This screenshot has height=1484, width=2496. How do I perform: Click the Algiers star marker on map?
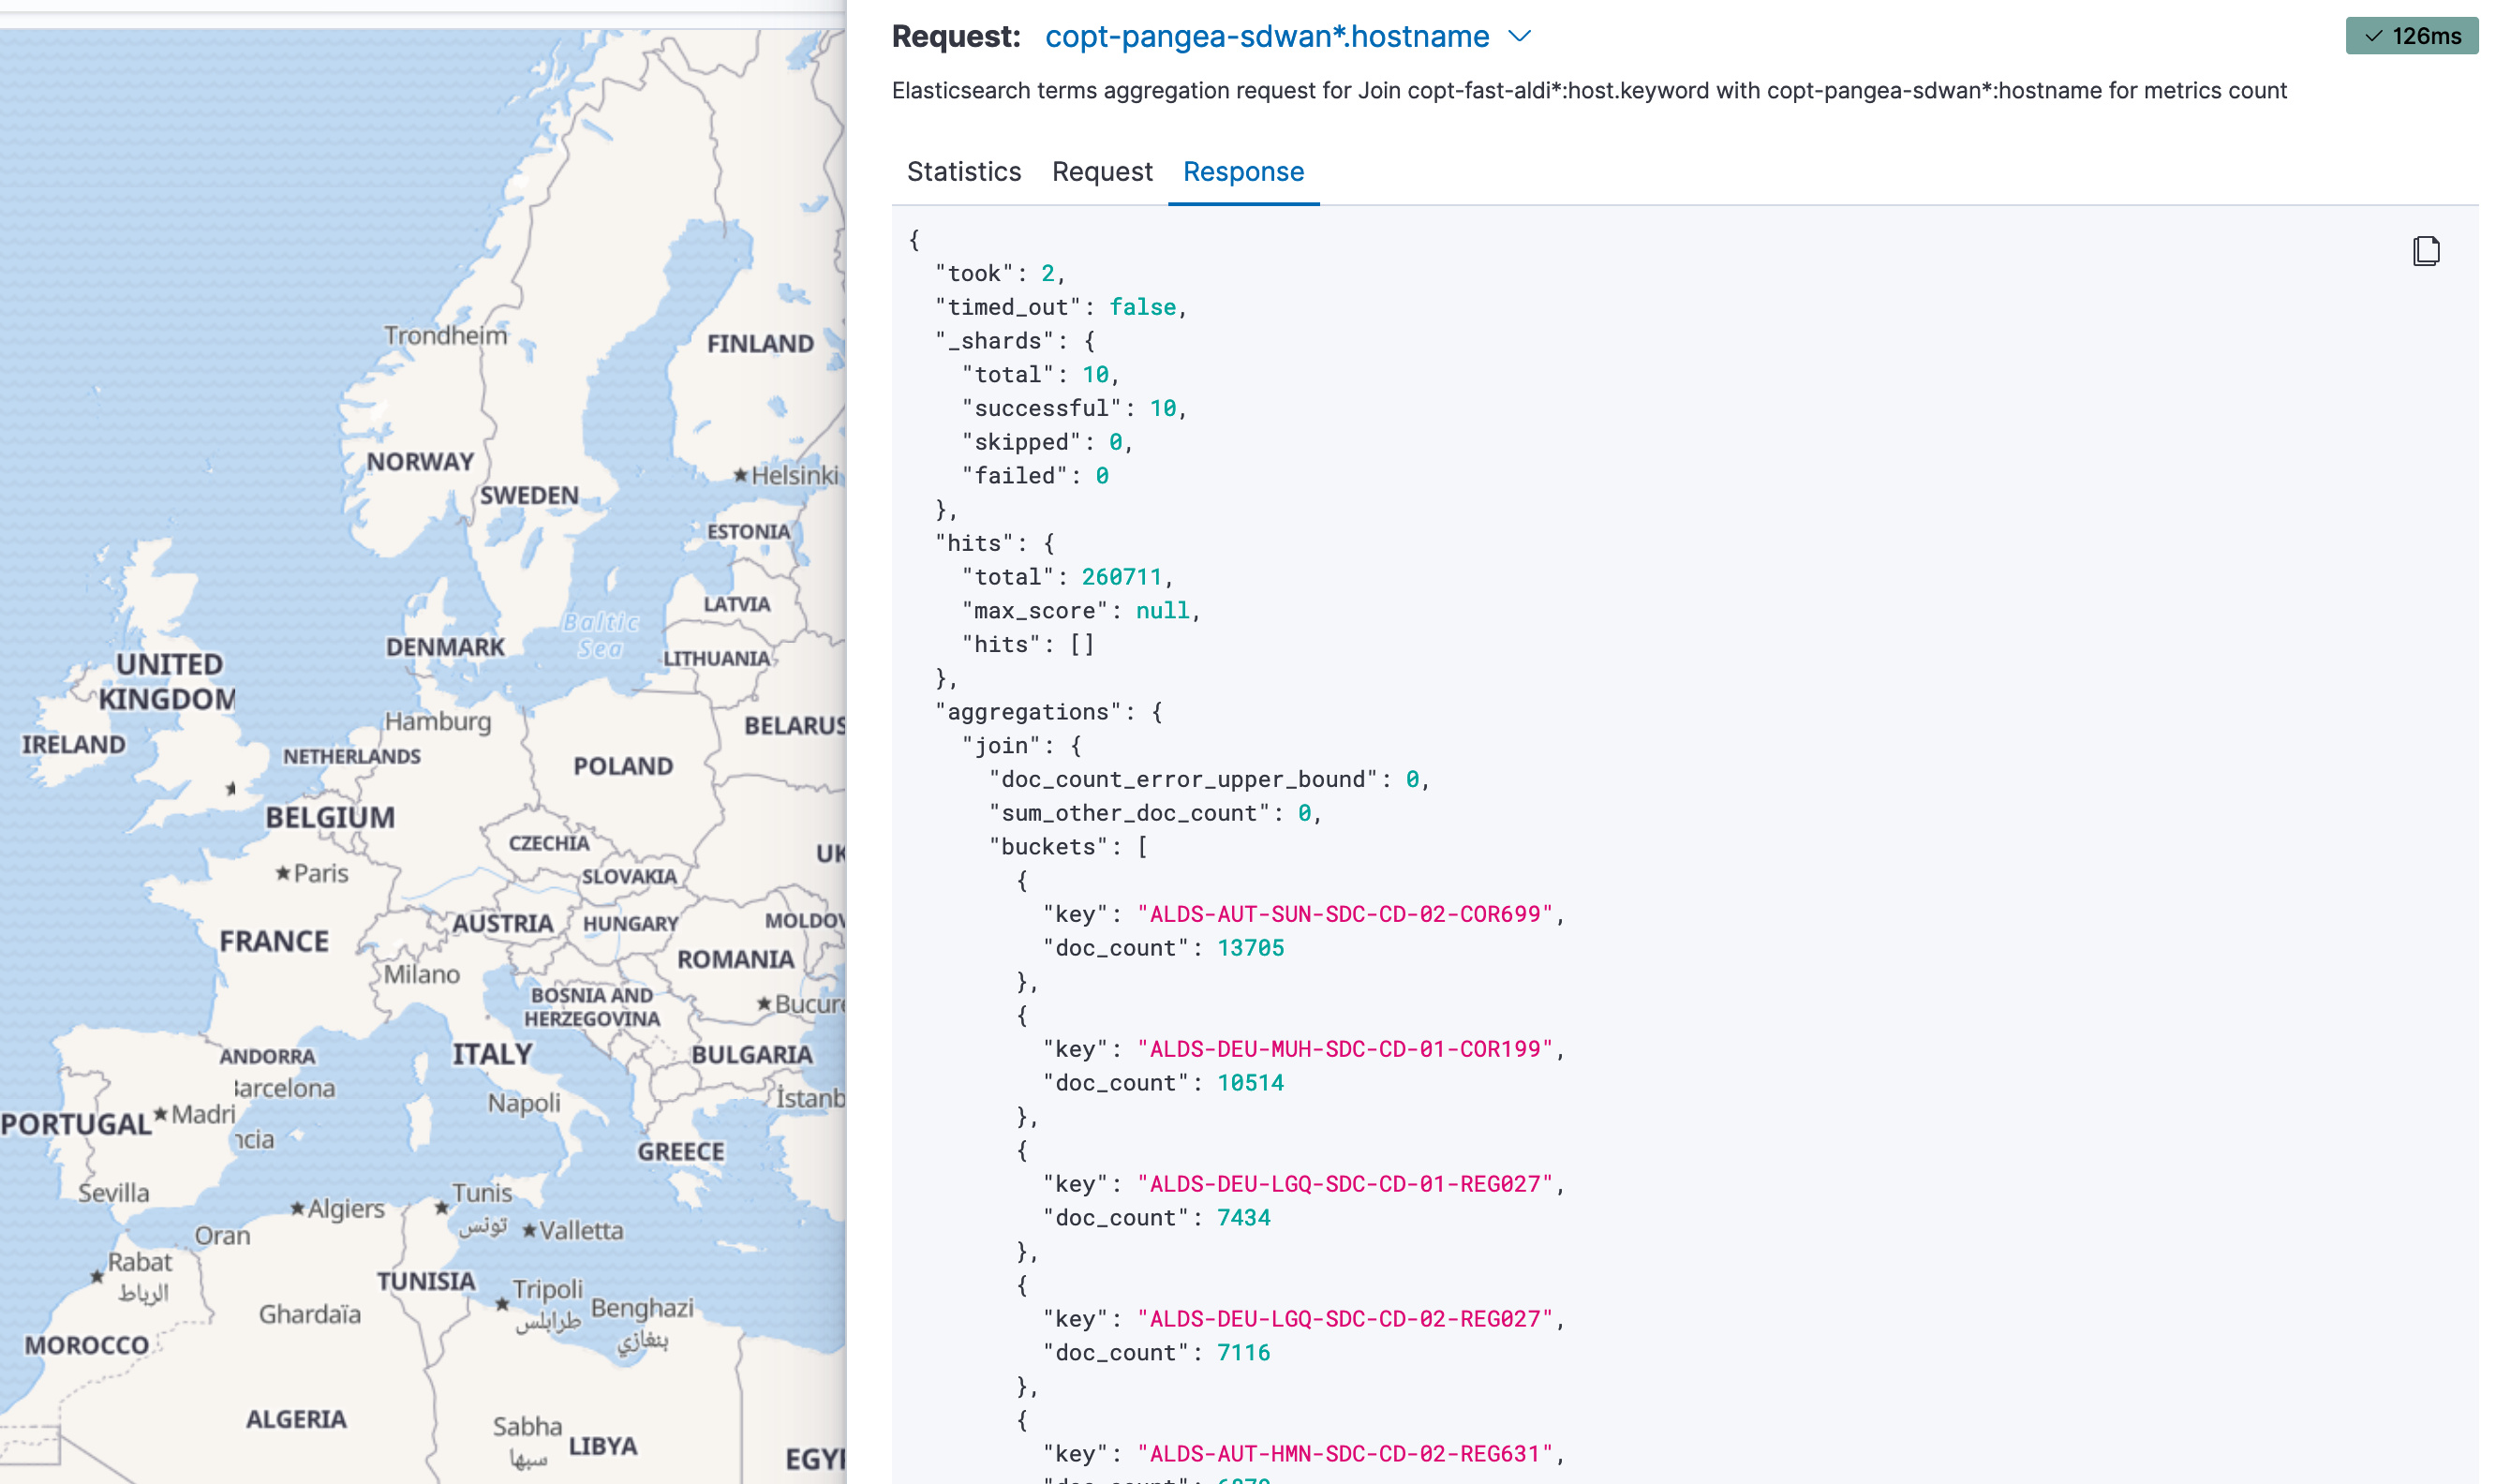pyautogui.click(x=297, y=1208)
